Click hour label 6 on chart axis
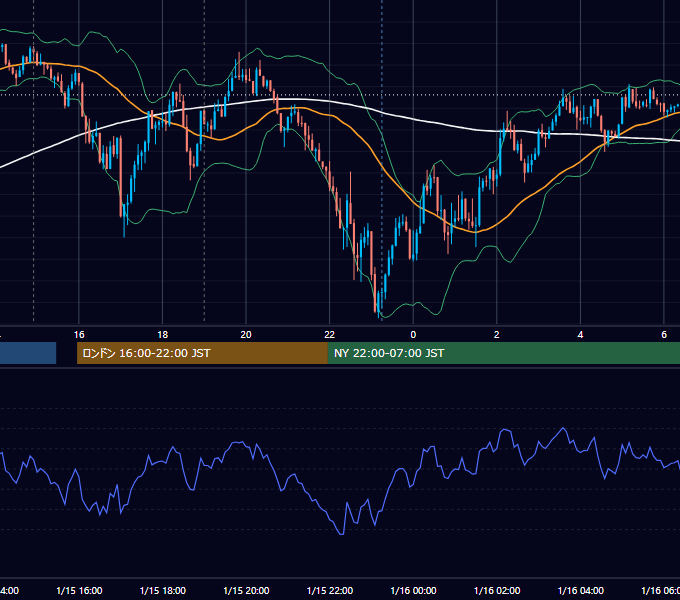680x600 pixels. point(664,334)
